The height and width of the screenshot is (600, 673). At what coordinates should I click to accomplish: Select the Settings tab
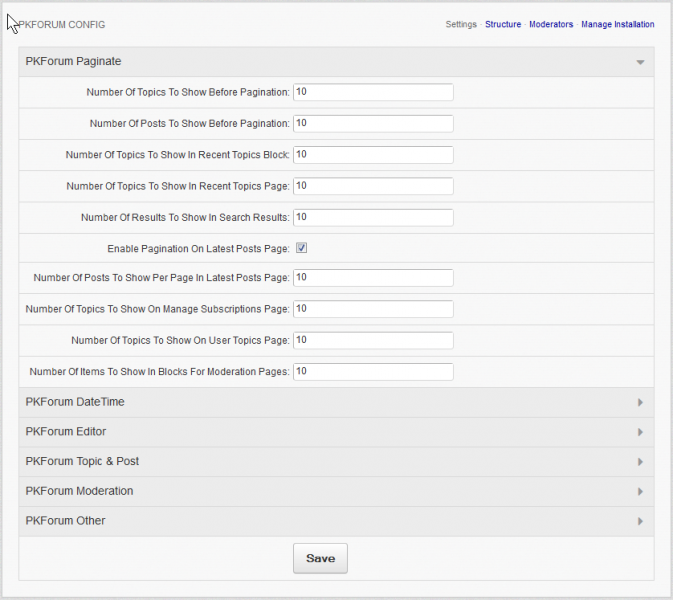[461, 24]
